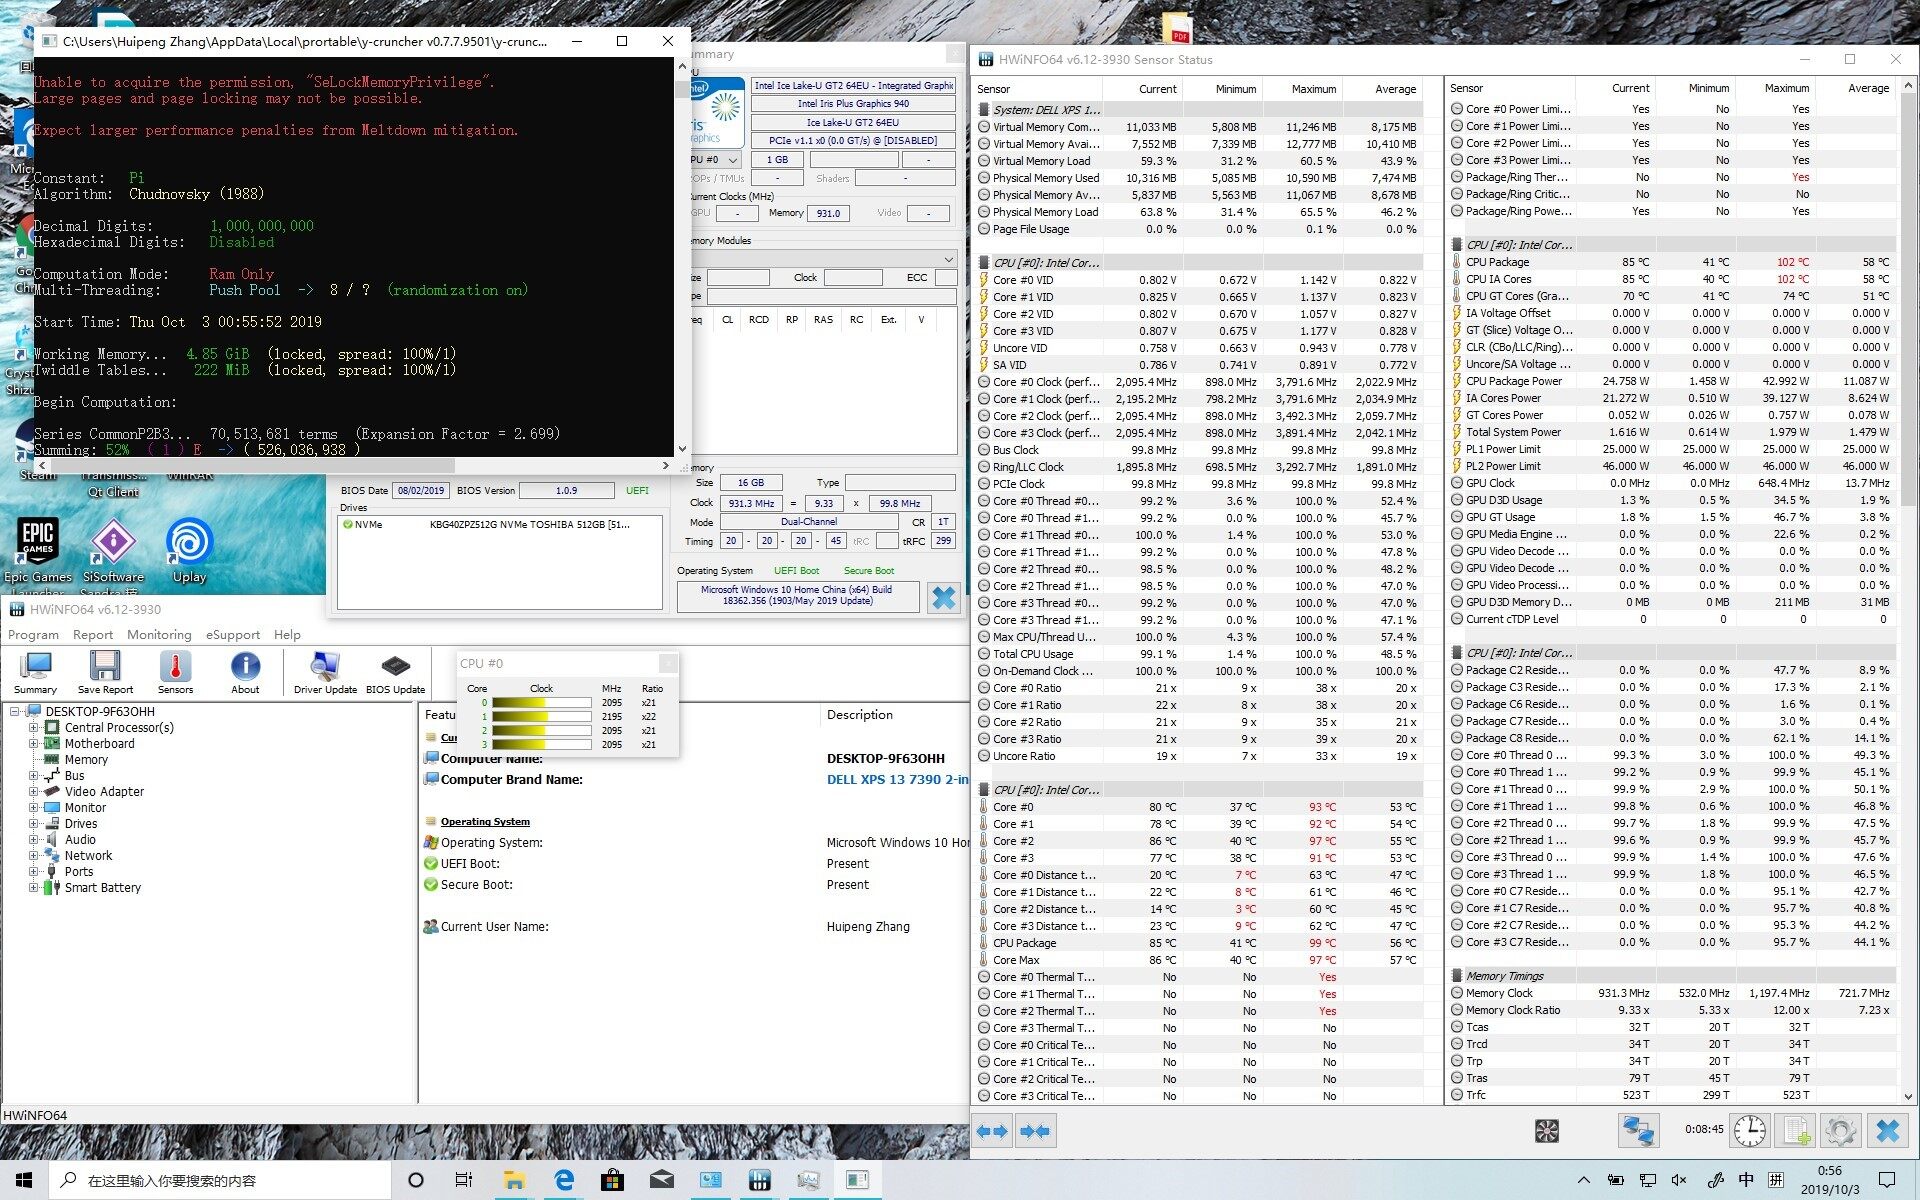The height and width of the screenshot is (1200, 1920).
Task: Click the remote network monitors icon
Action: (x=1638, y=1131)
